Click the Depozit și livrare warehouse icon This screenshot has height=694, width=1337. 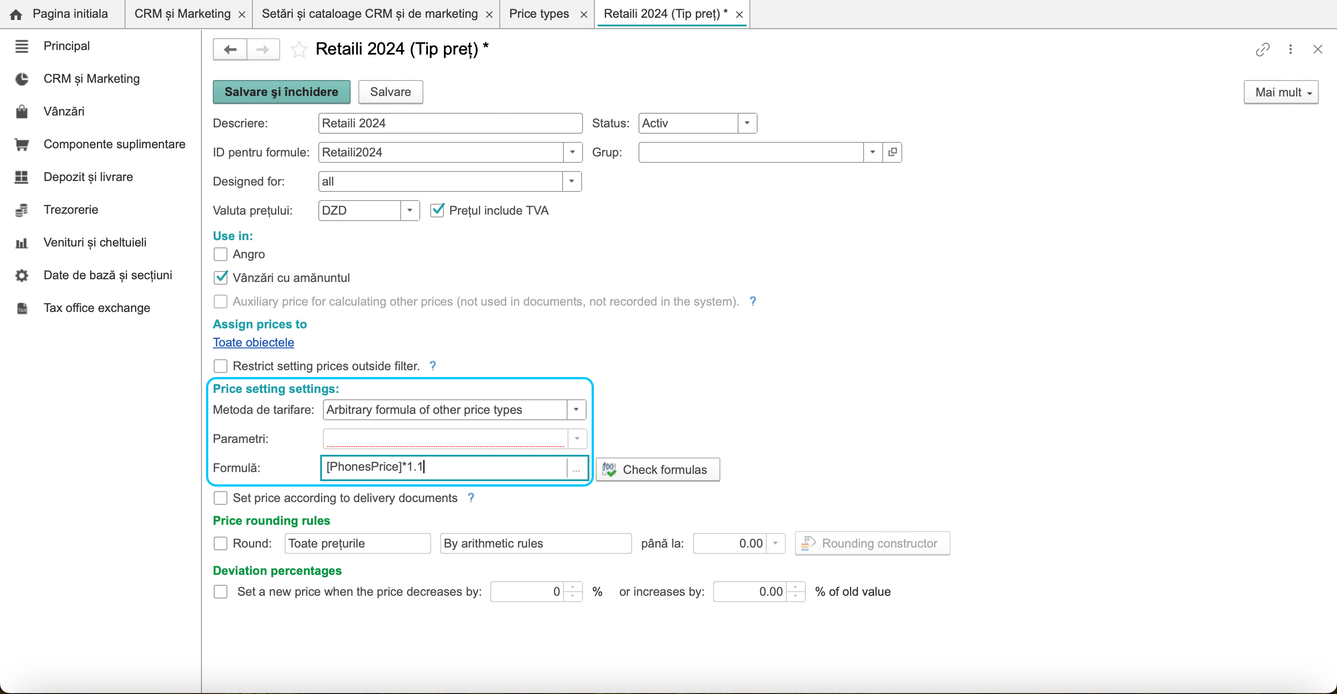(21, 177)
